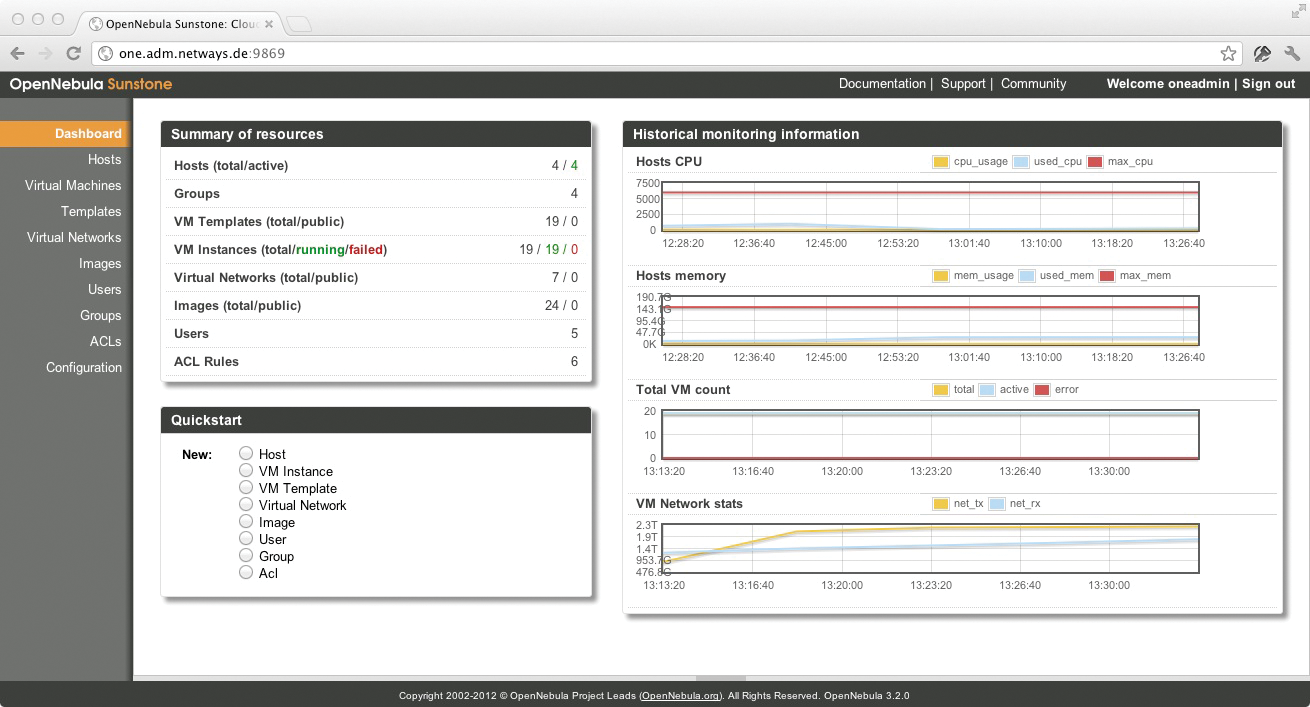This screenshot has height=707, width=1310.
Task: Toggle the mem_usage legend swatch
Action: pos(942,275)
